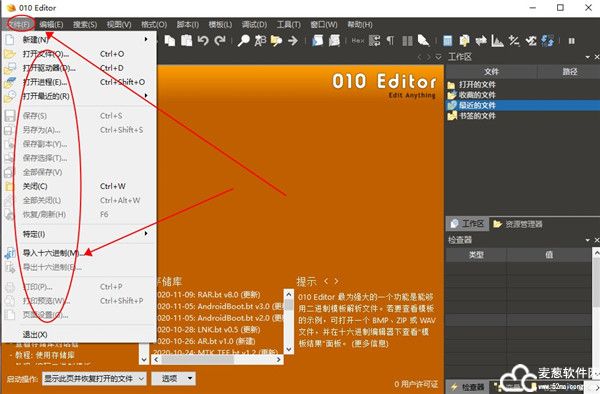Click the Open Drive icon in File menu

pyautogui.click(x=10, y=68)
